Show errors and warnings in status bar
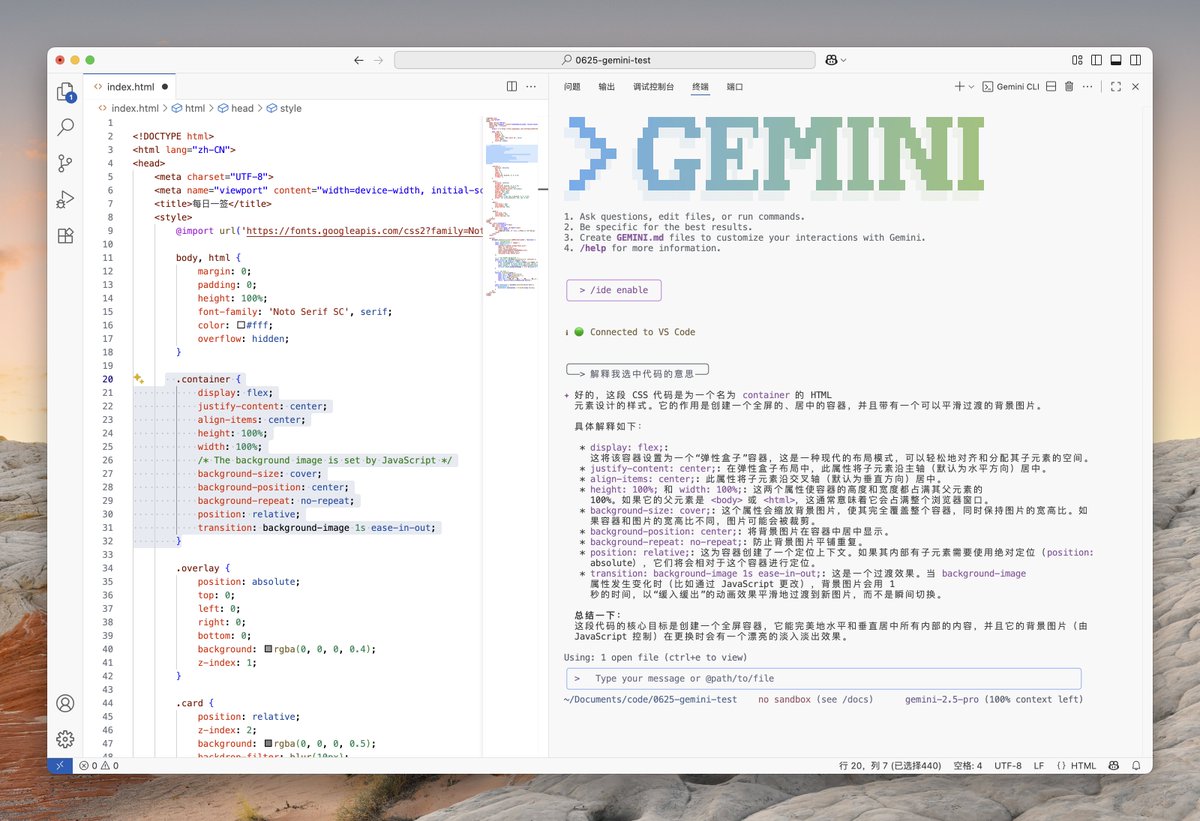This screenshot has width=1200, height=821. [x=98, y=766]
